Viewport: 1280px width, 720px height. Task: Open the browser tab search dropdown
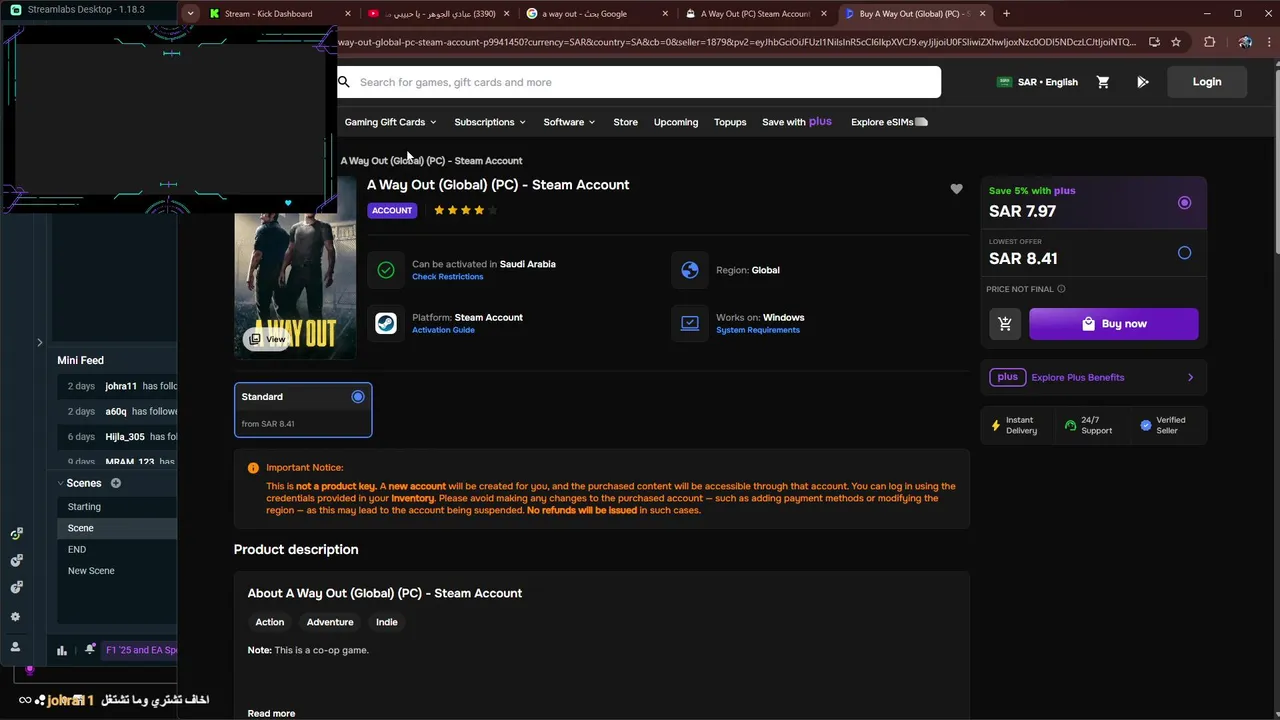click(190, 14)
